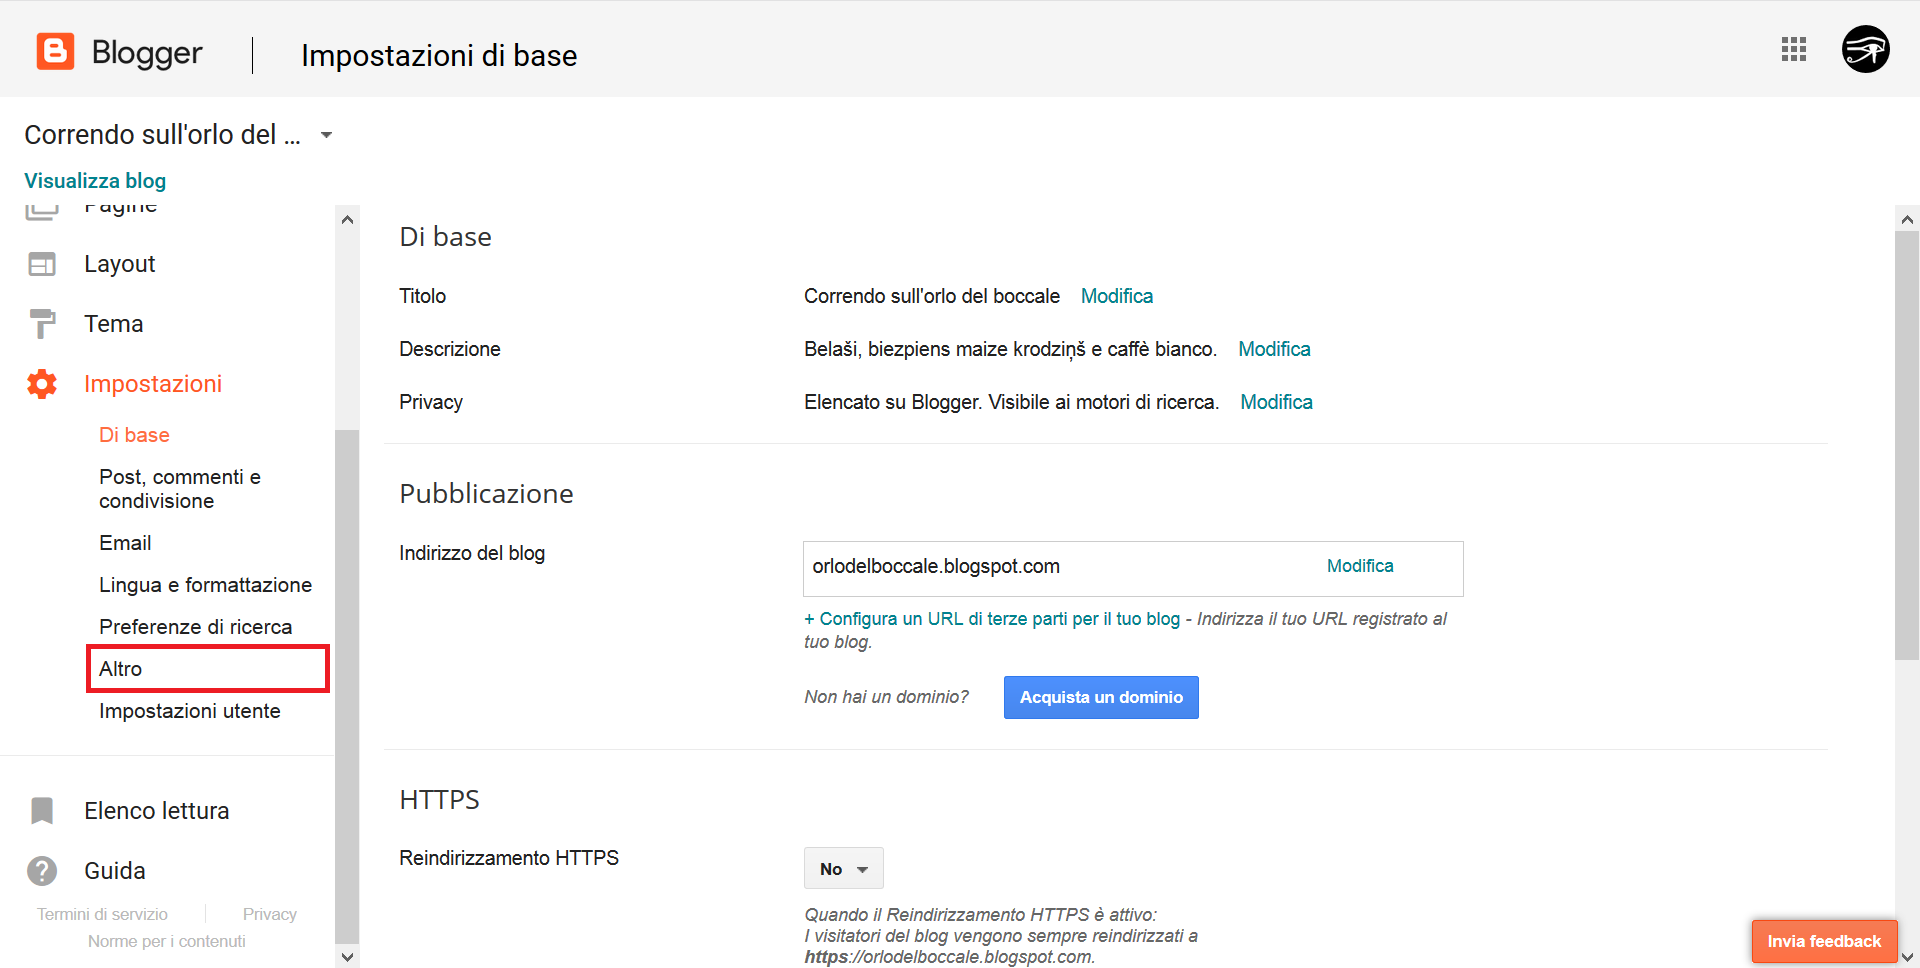Click the Guida question mark icon

[x=42, y=871]
